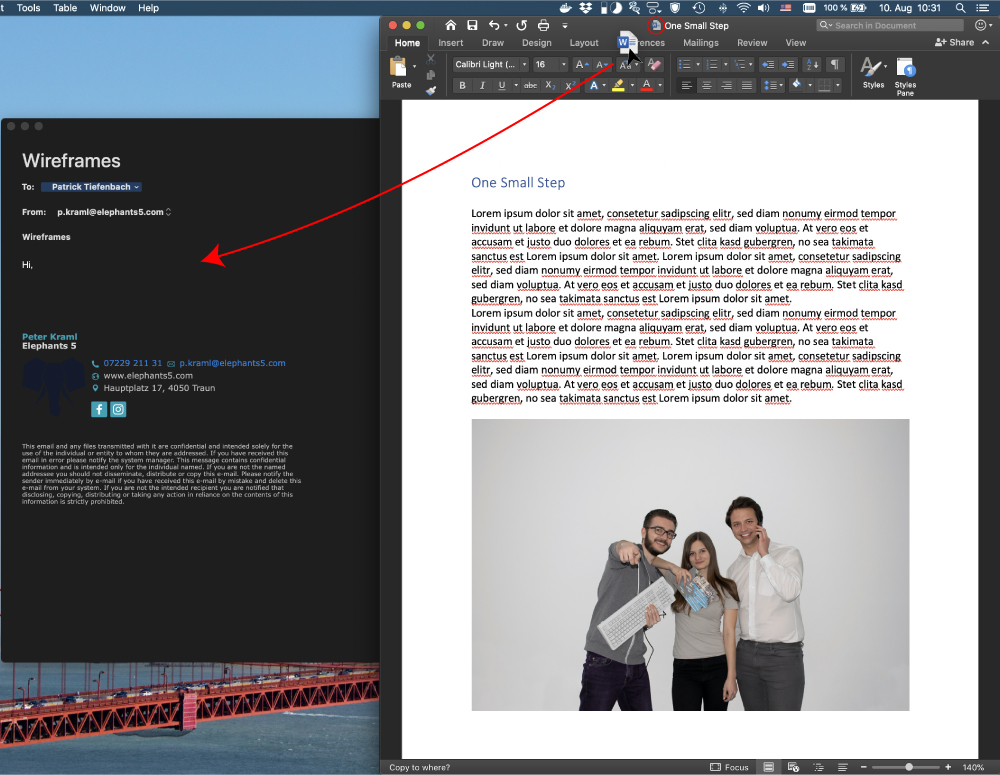Click the yellow text highlight color button
Image resolution: width=1000 pixels, height=775 pixels.
[619, 86]
